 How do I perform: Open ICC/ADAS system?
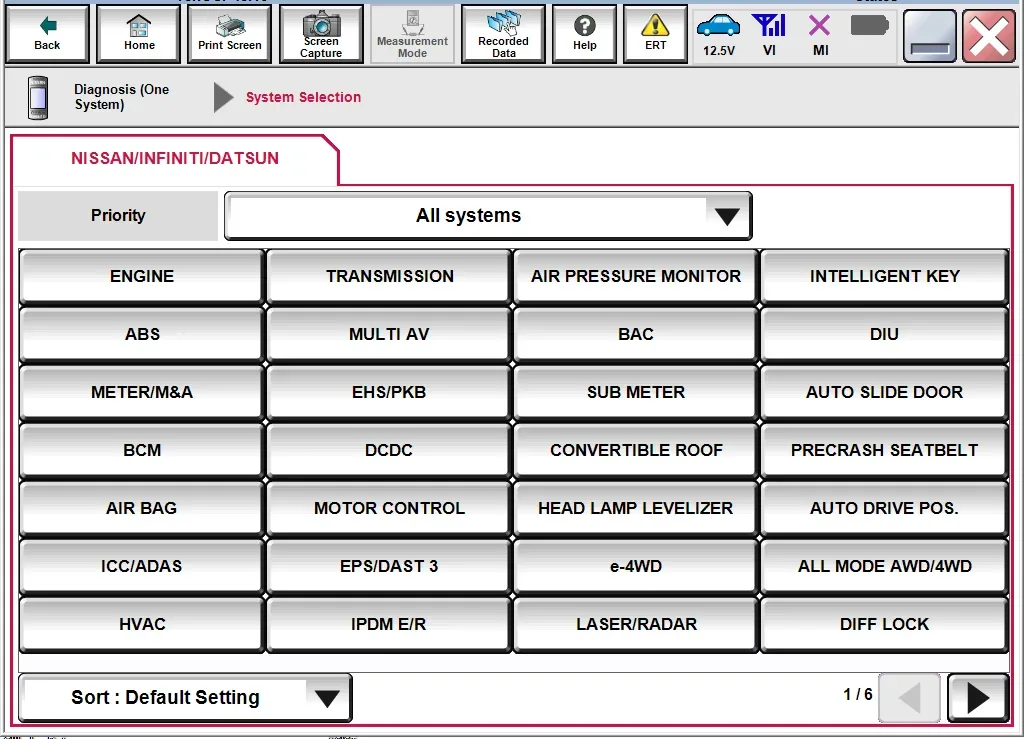(x=142, y=566)
